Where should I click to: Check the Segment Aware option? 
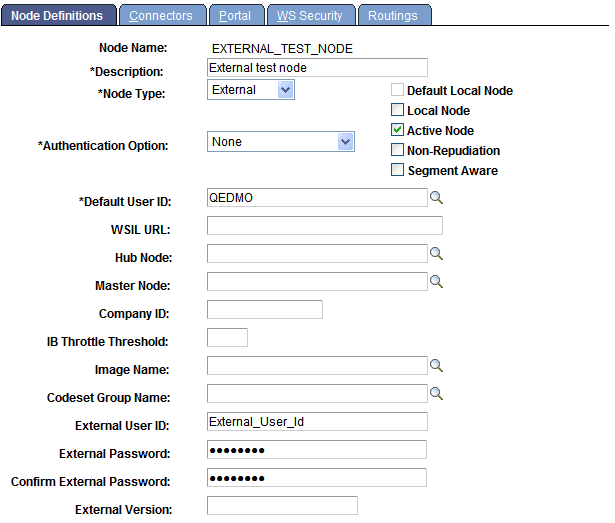(x=397, y=170)
